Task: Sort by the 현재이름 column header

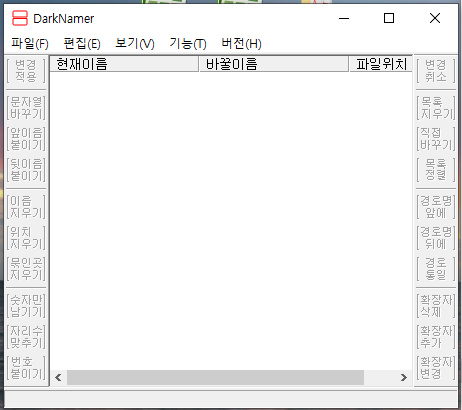Action: pyautogui.click(x=124, y=64)
